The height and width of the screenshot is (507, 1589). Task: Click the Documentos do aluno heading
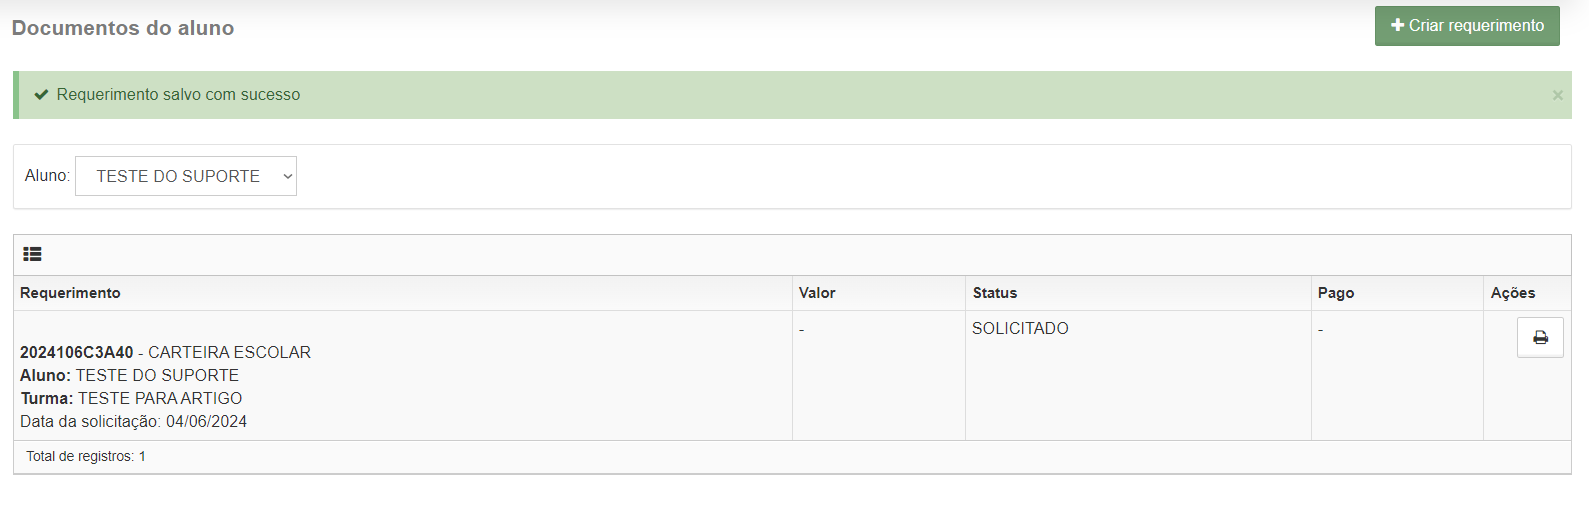tap(123, 28)
